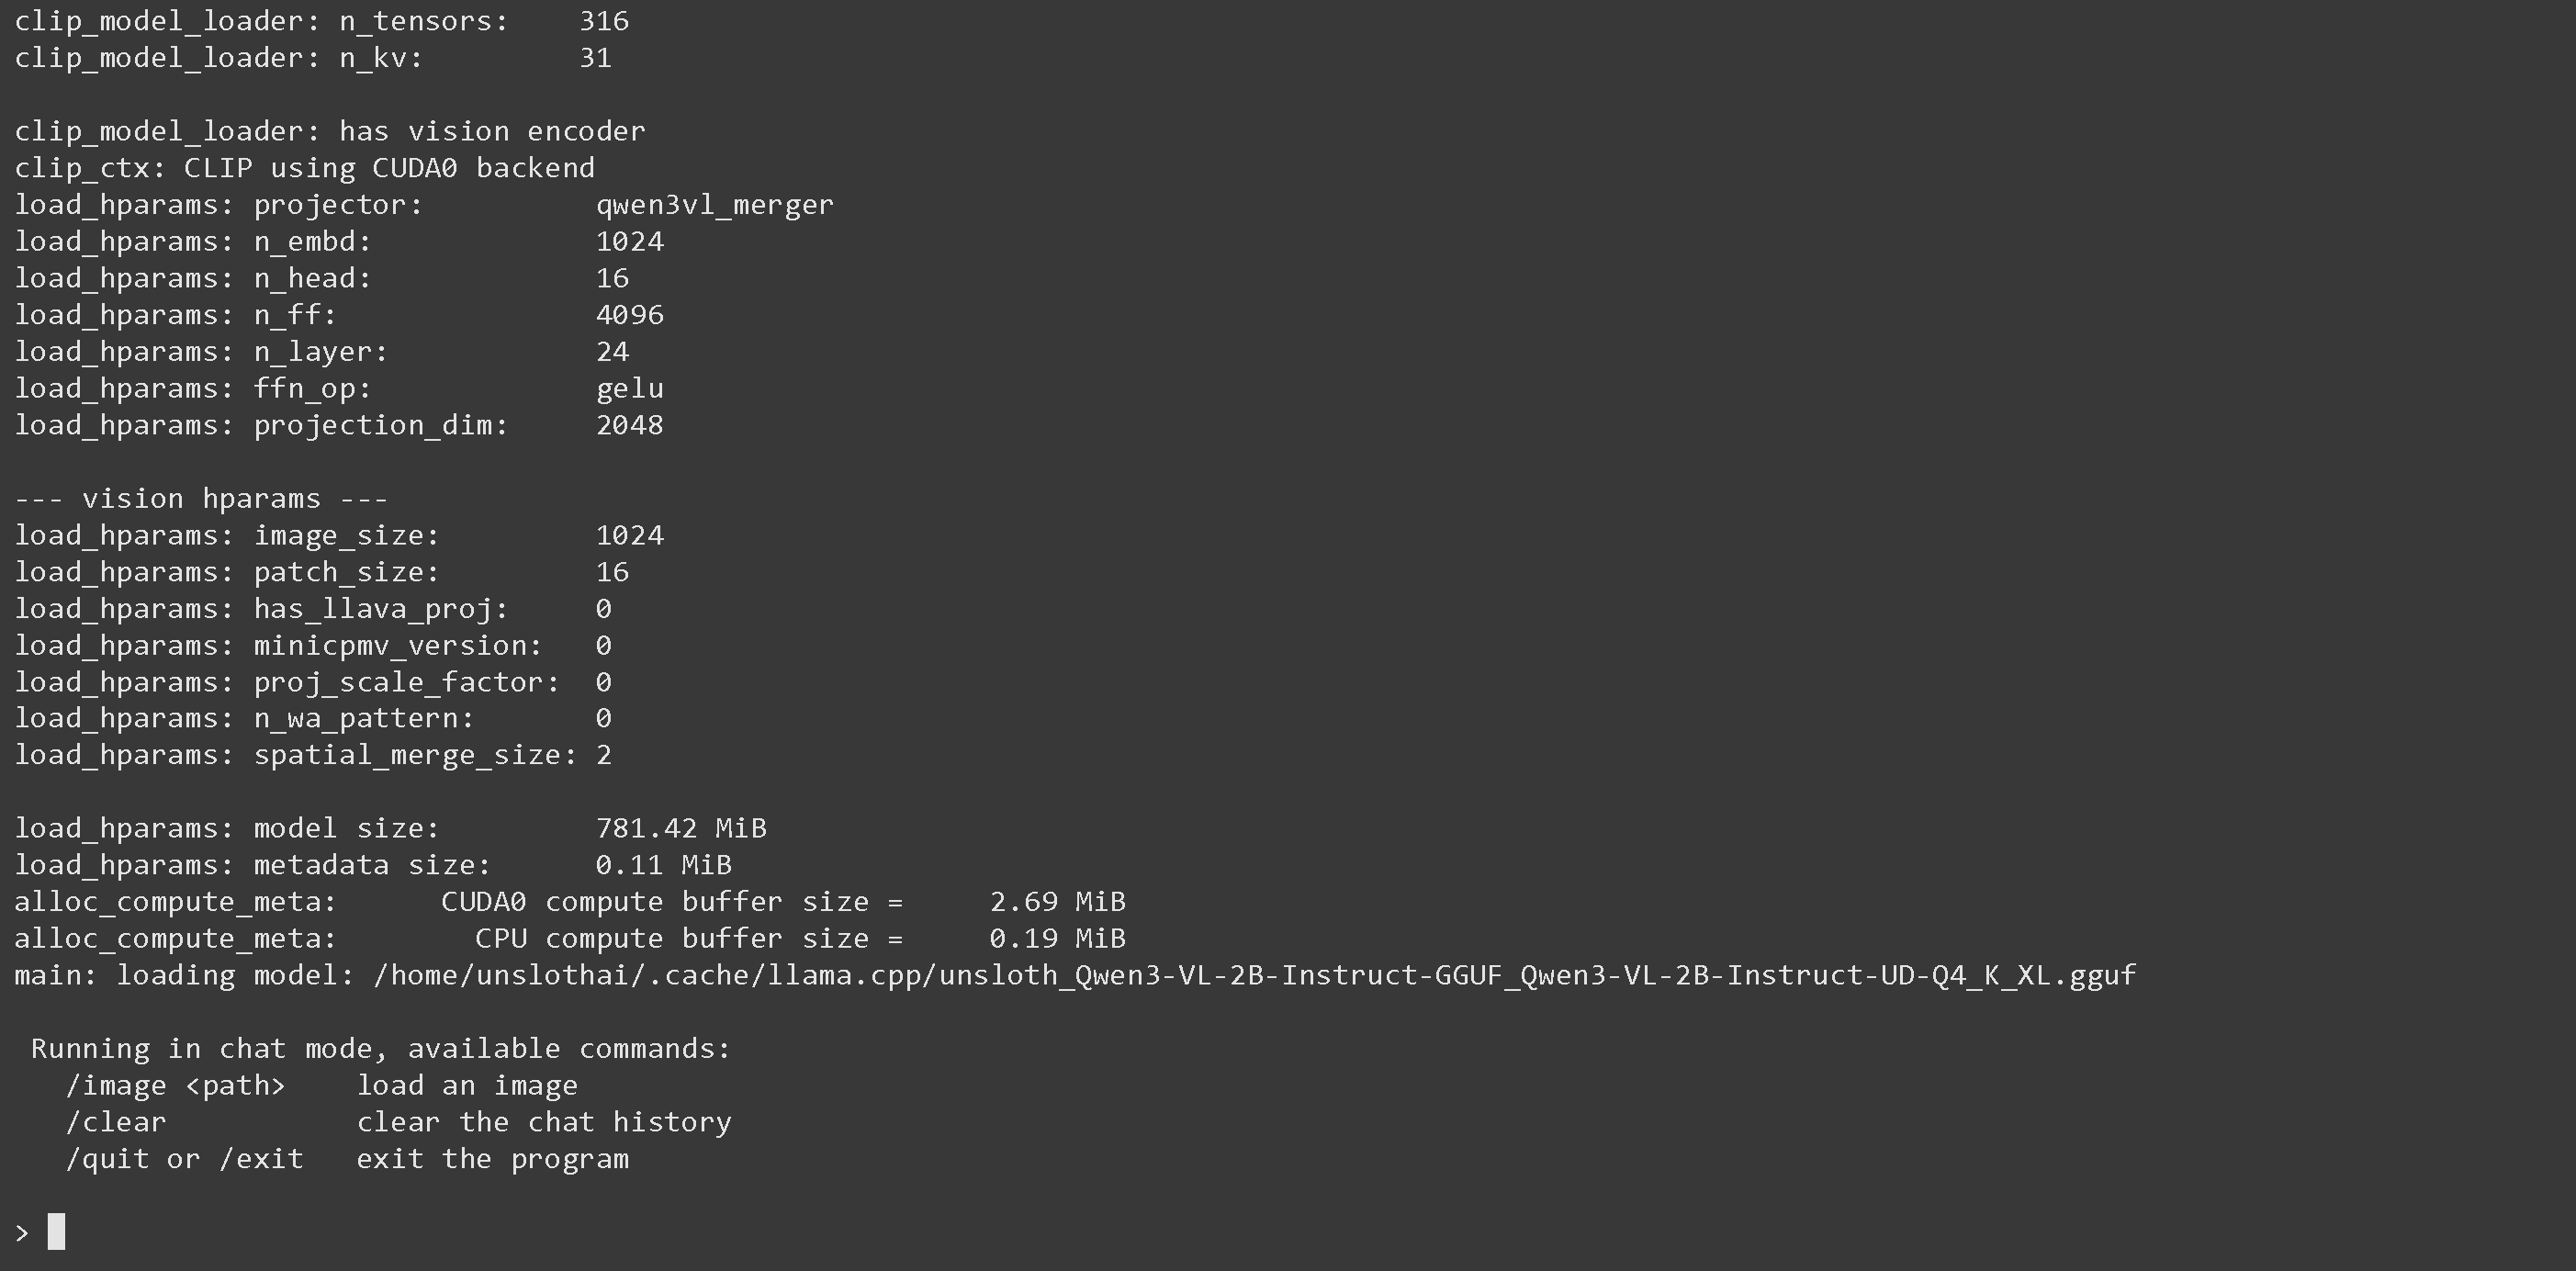Click the 'clear the chat history' description
The image size is (2576, 1271).
point(544,1123)
